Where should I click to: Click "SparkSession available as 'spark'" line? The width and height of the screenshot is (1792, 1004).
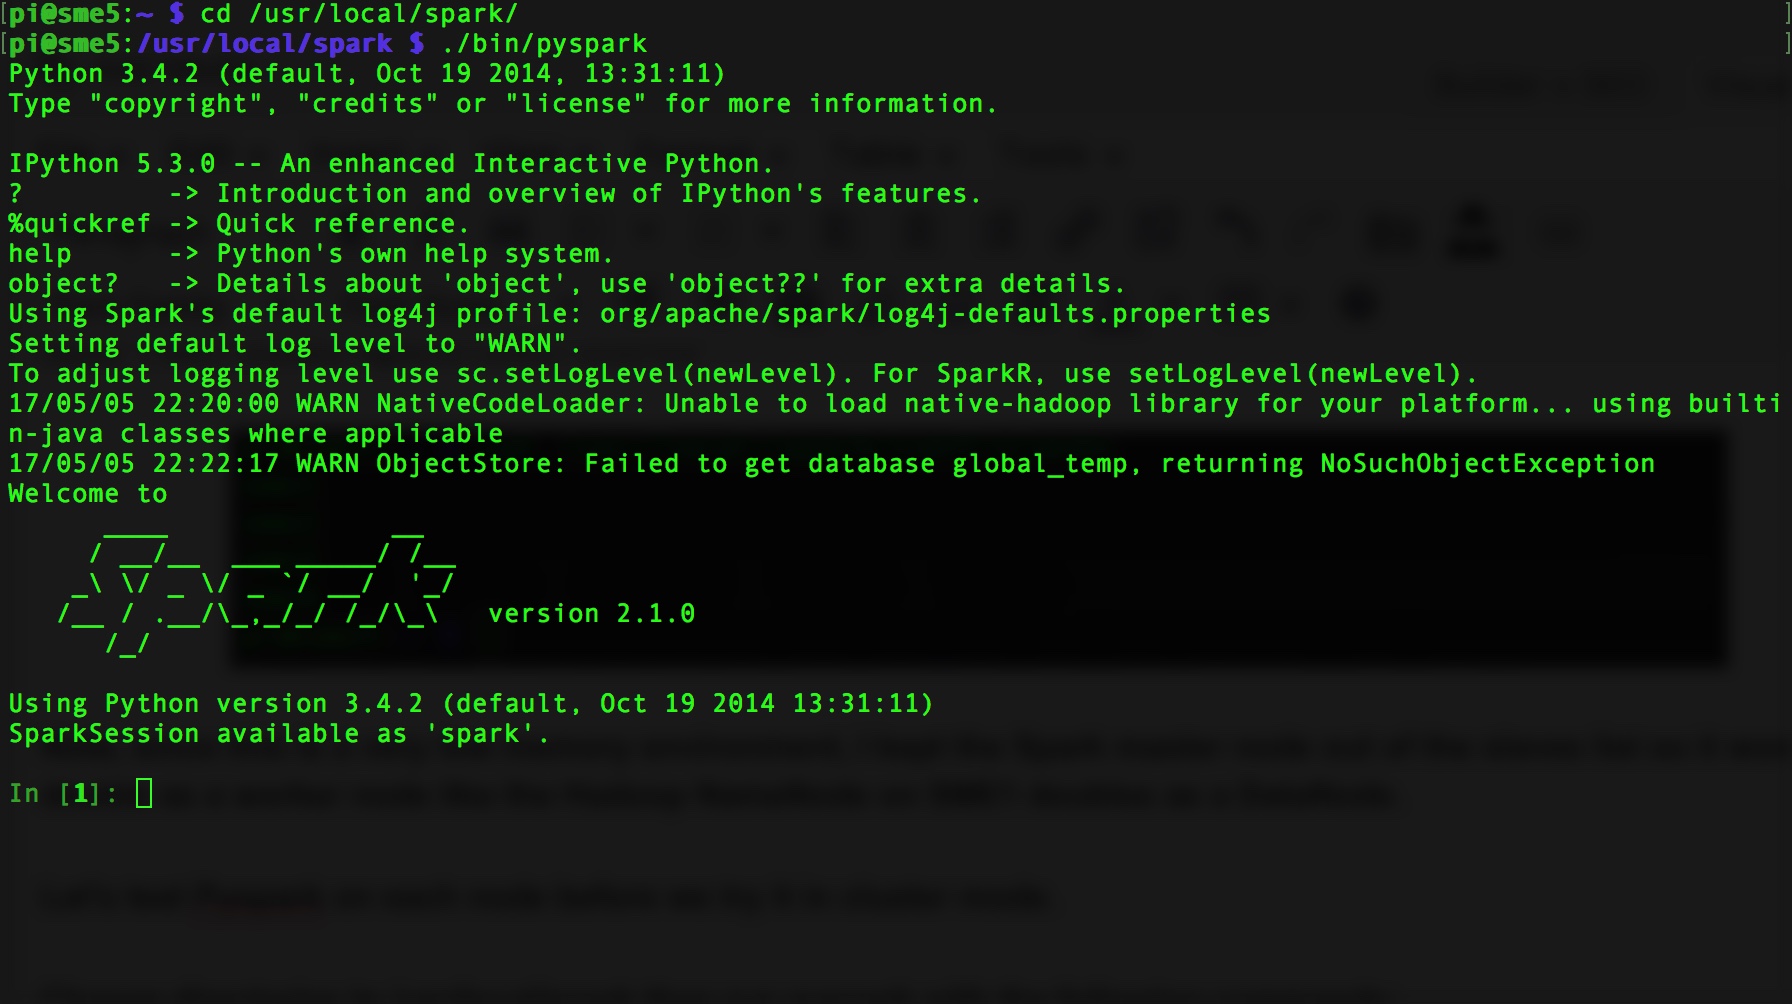277,733
